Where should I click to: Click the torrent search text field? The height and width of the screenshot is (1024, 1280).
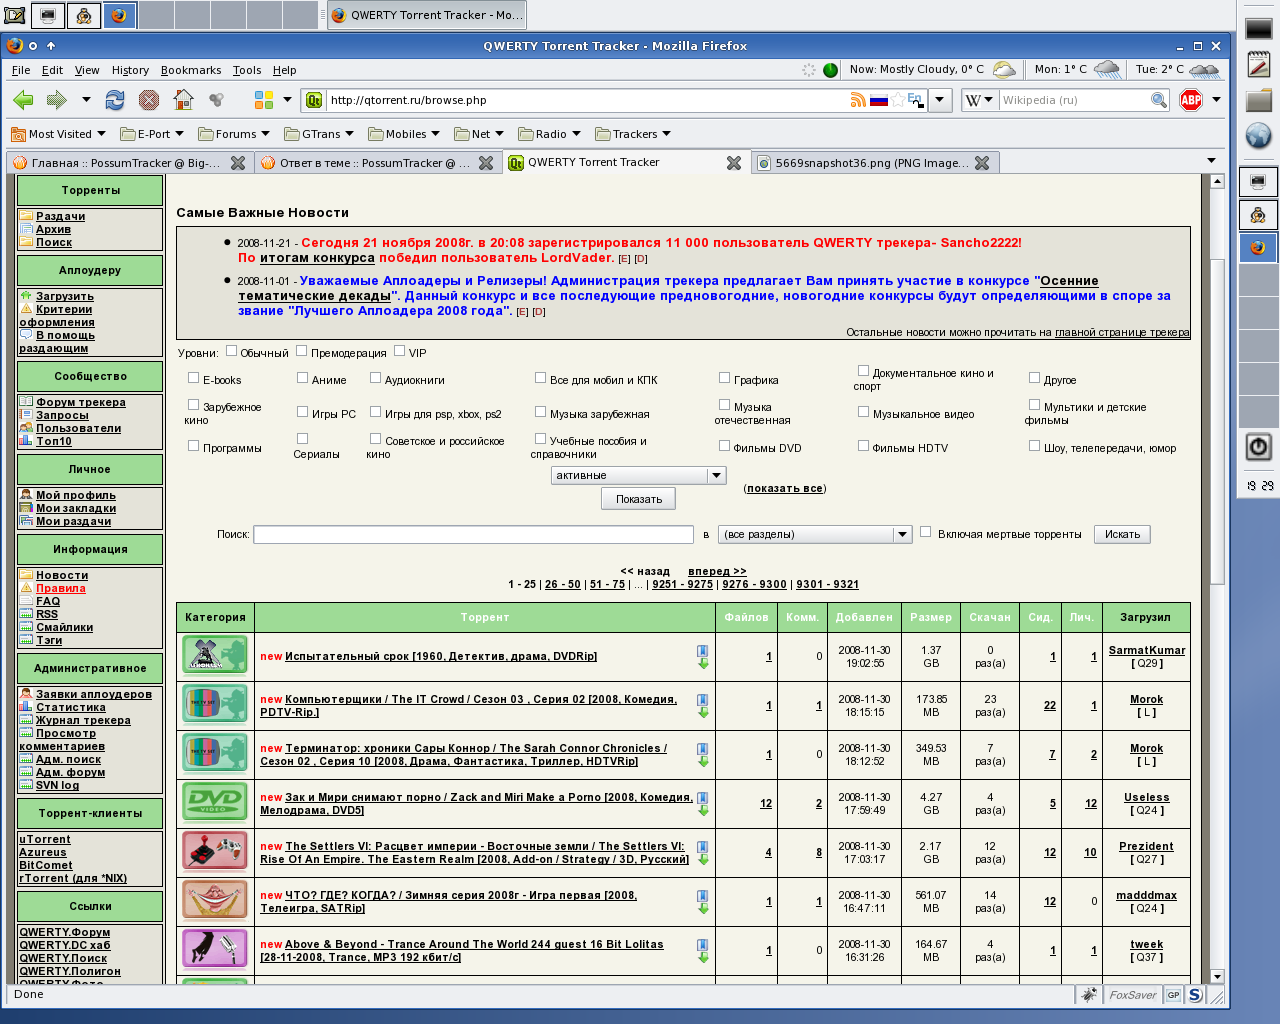pos(474,535)
